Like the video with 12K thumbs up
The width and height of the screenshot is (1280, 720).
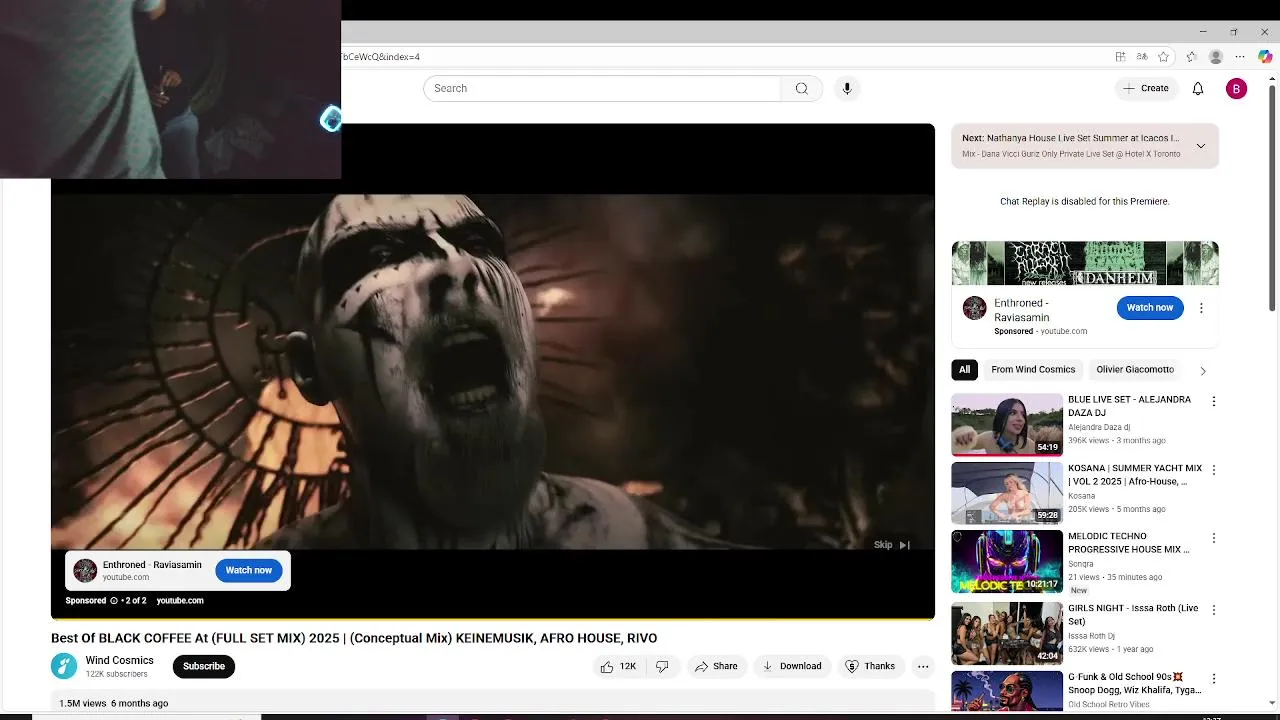click(618, 666)
